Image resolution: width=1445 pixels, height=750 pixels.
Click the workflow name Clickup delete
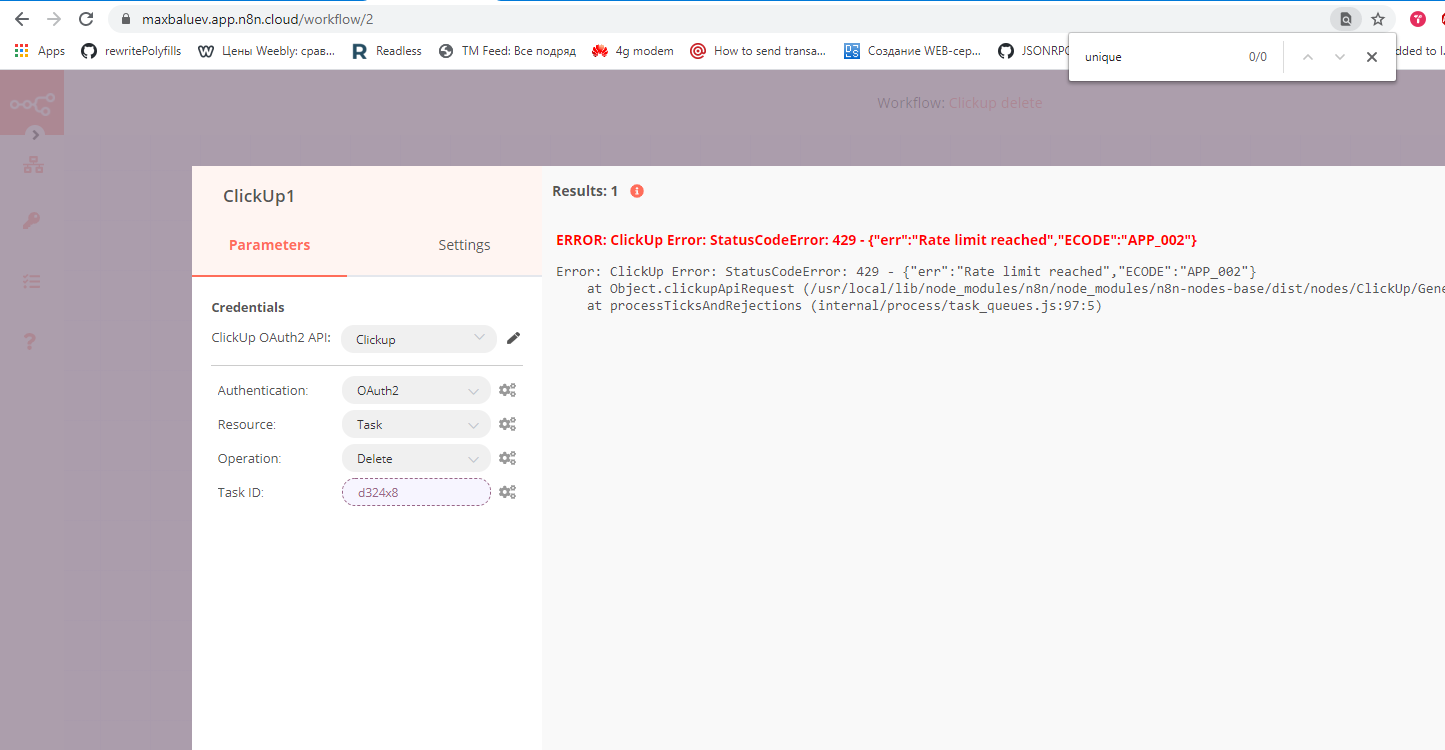995,103
